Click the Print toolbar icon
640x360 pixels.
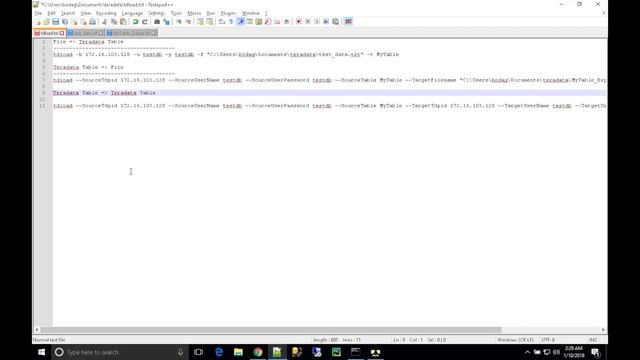[93, 22]
